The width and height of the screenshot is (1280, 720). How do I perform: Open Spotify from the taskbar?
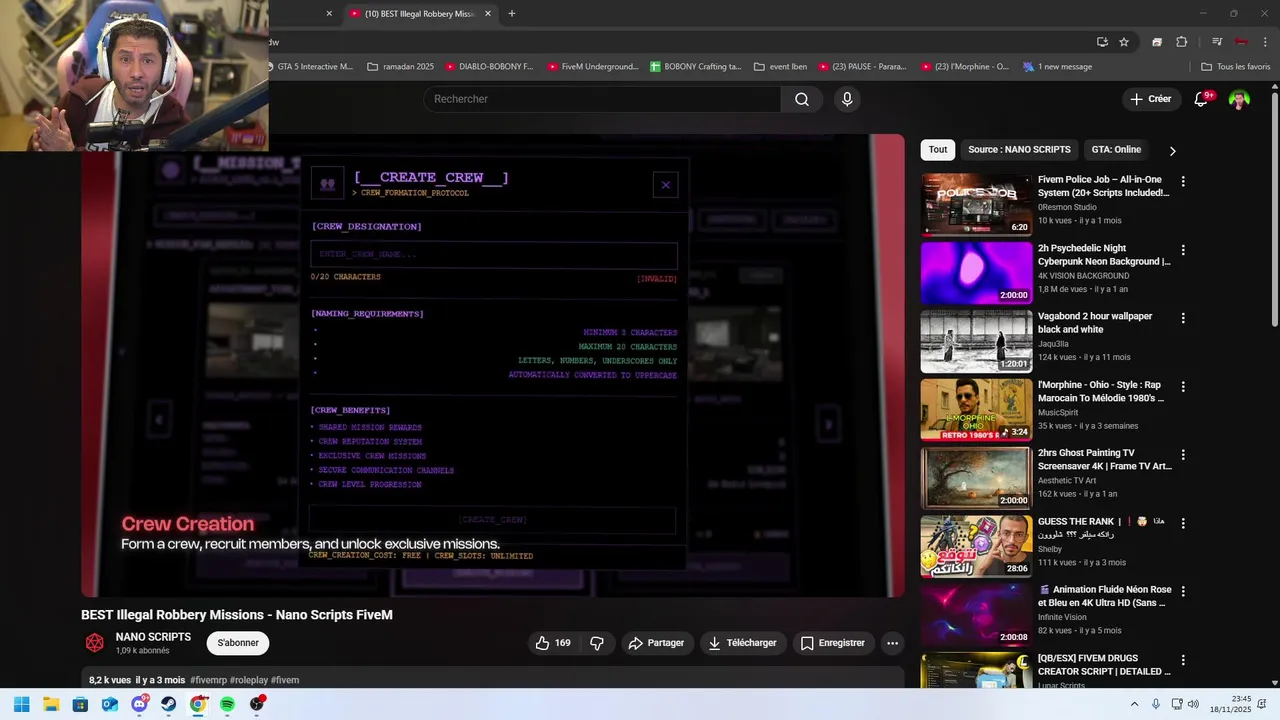click(x=228, y=704)
